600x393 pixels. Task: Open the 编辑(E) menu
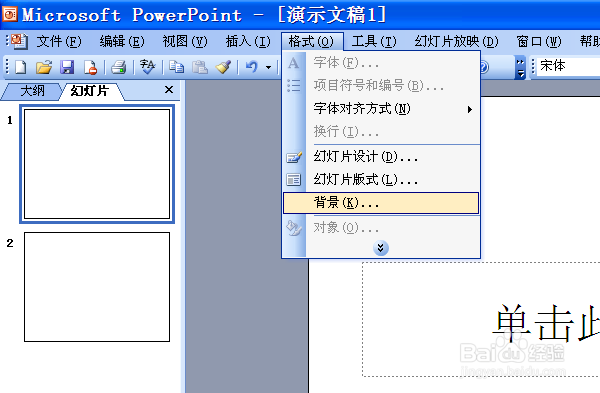(x=122, y=41)
